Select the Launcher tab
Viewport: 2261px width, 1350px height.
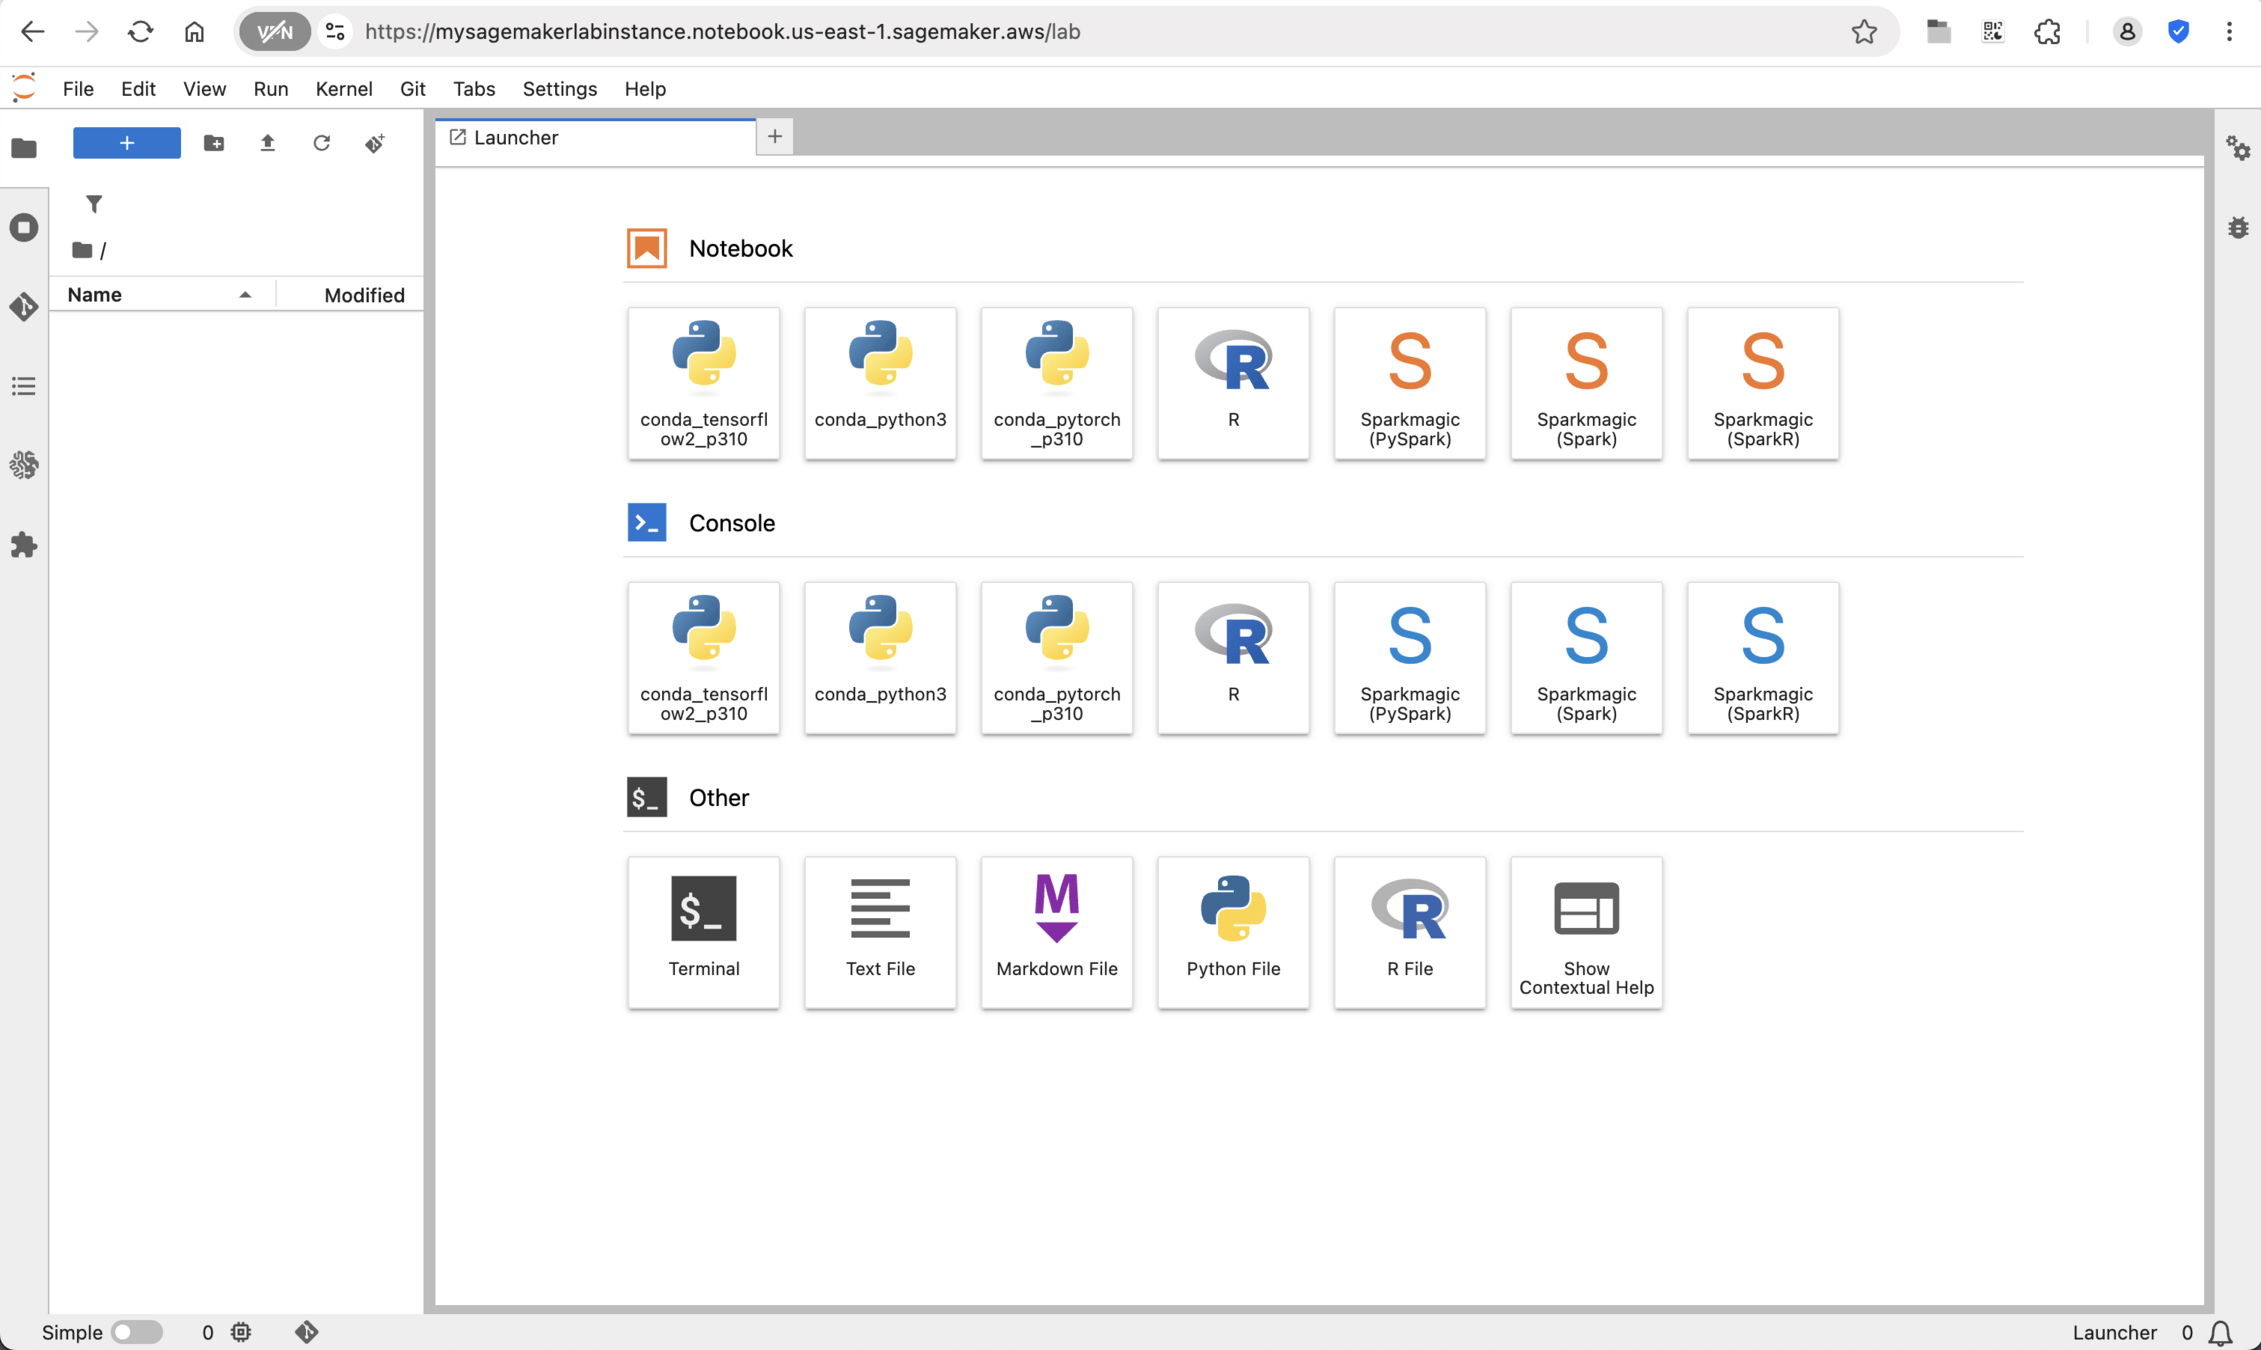coord(595,138)
